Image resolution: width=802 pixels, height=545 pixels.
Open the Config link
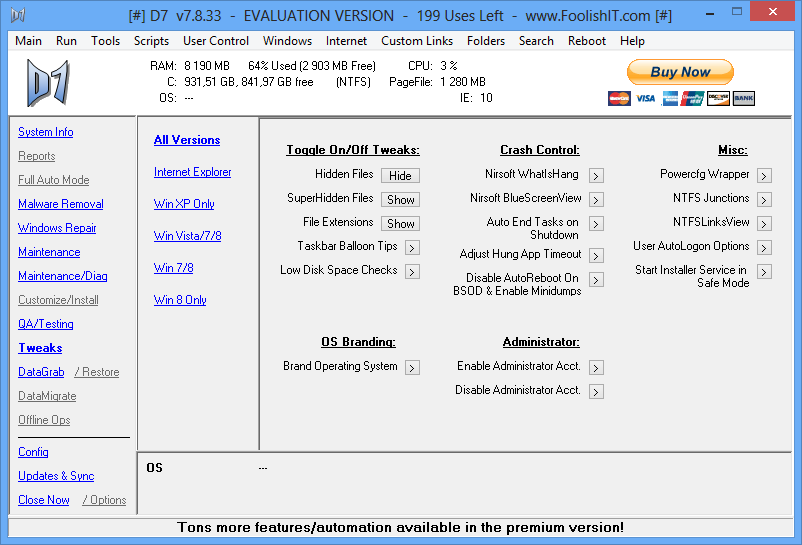click(x=33, y=452)
